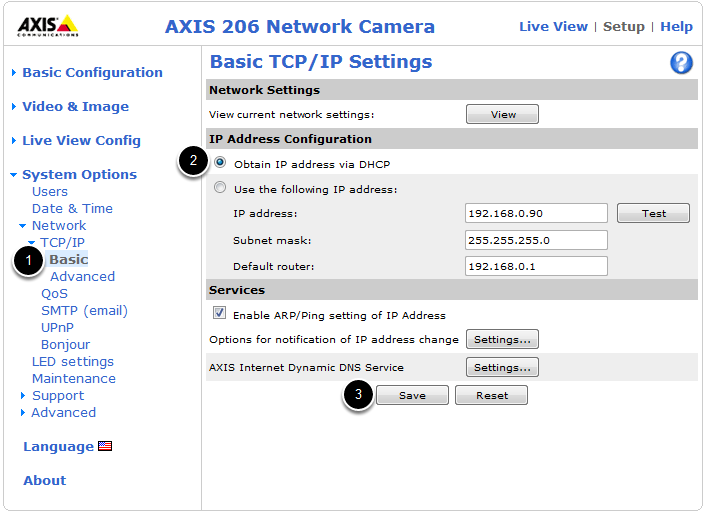The height and width of the screenshot is (514, 705).
Task: Open QoS settings
Action: point(54,294)
